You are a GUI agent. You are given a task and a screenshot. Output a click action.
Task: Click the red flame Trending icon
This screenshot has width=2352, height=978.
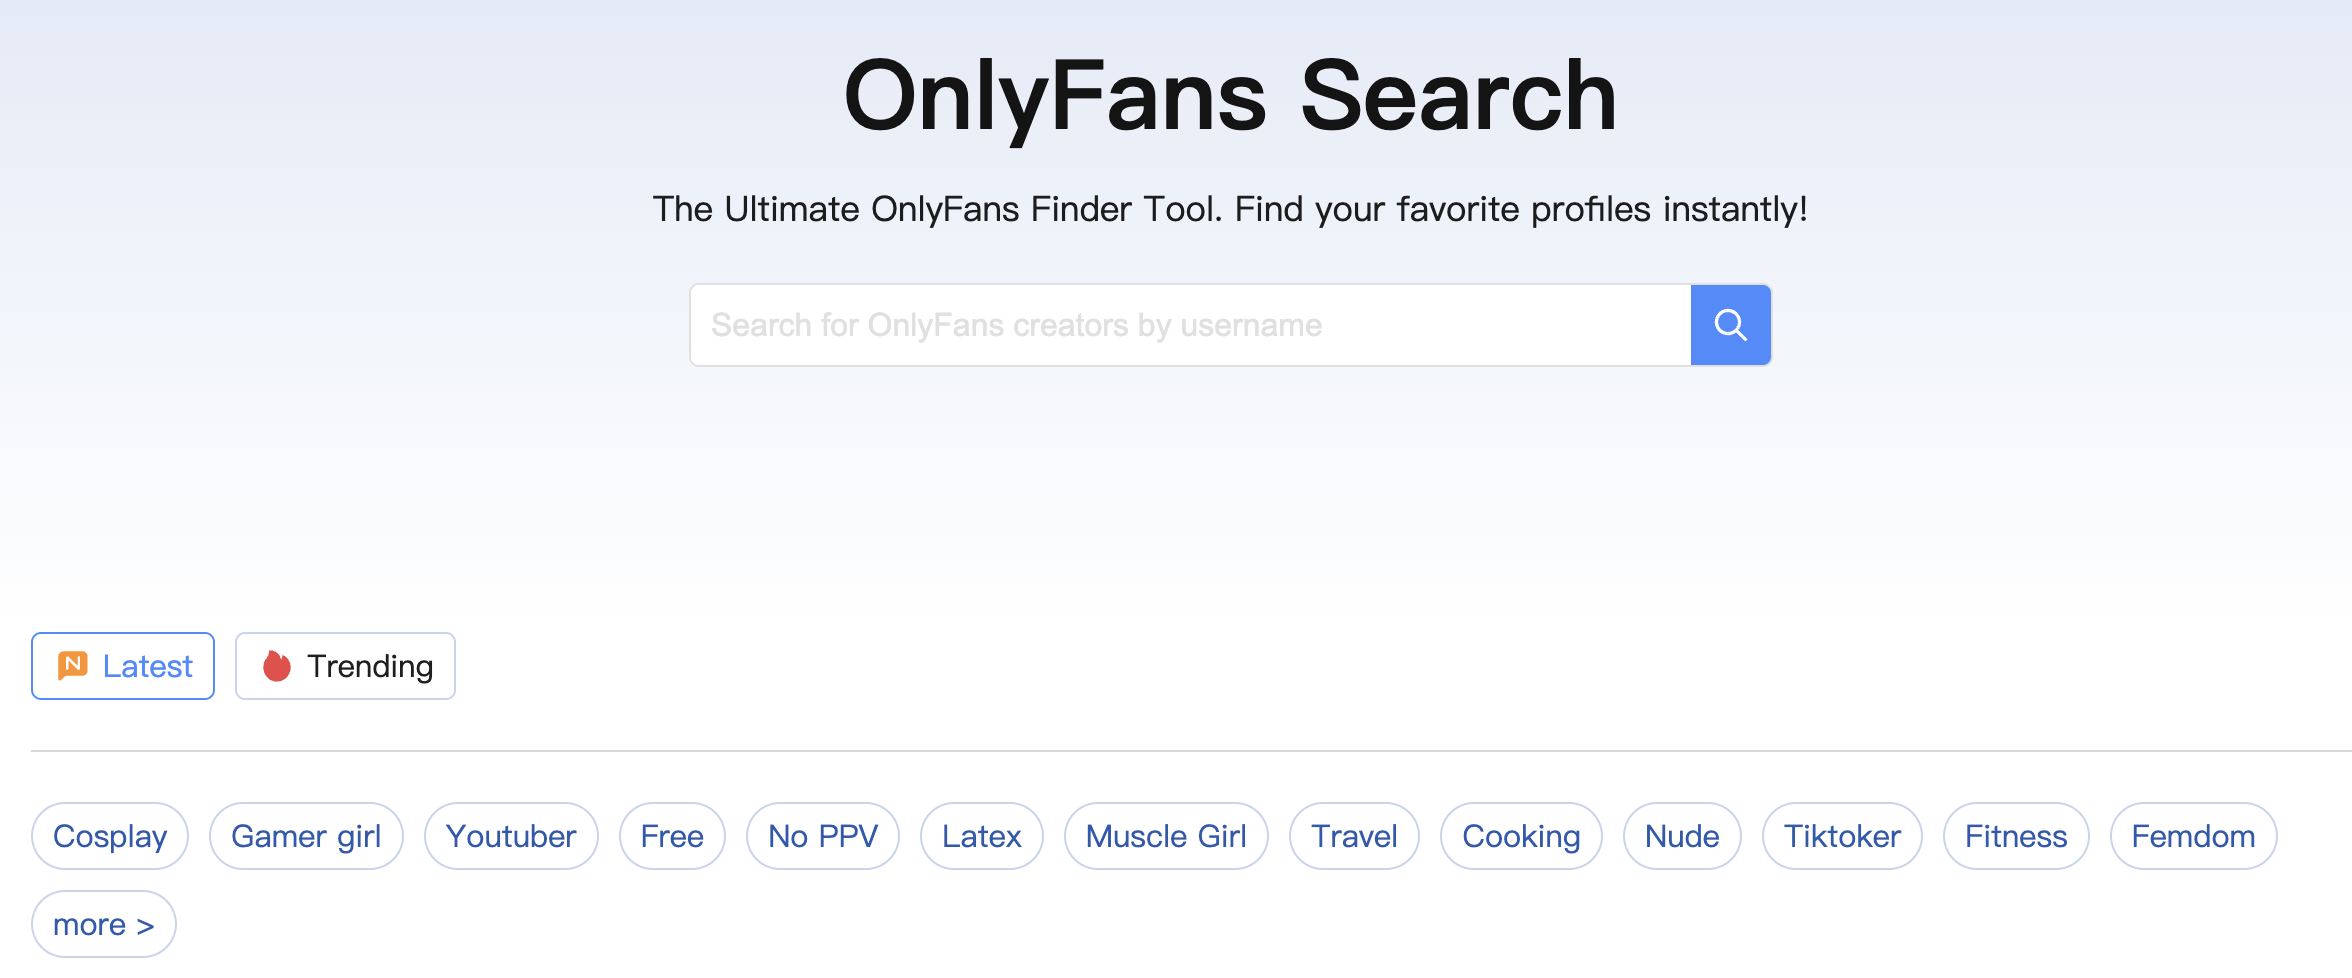click(277, 665)
